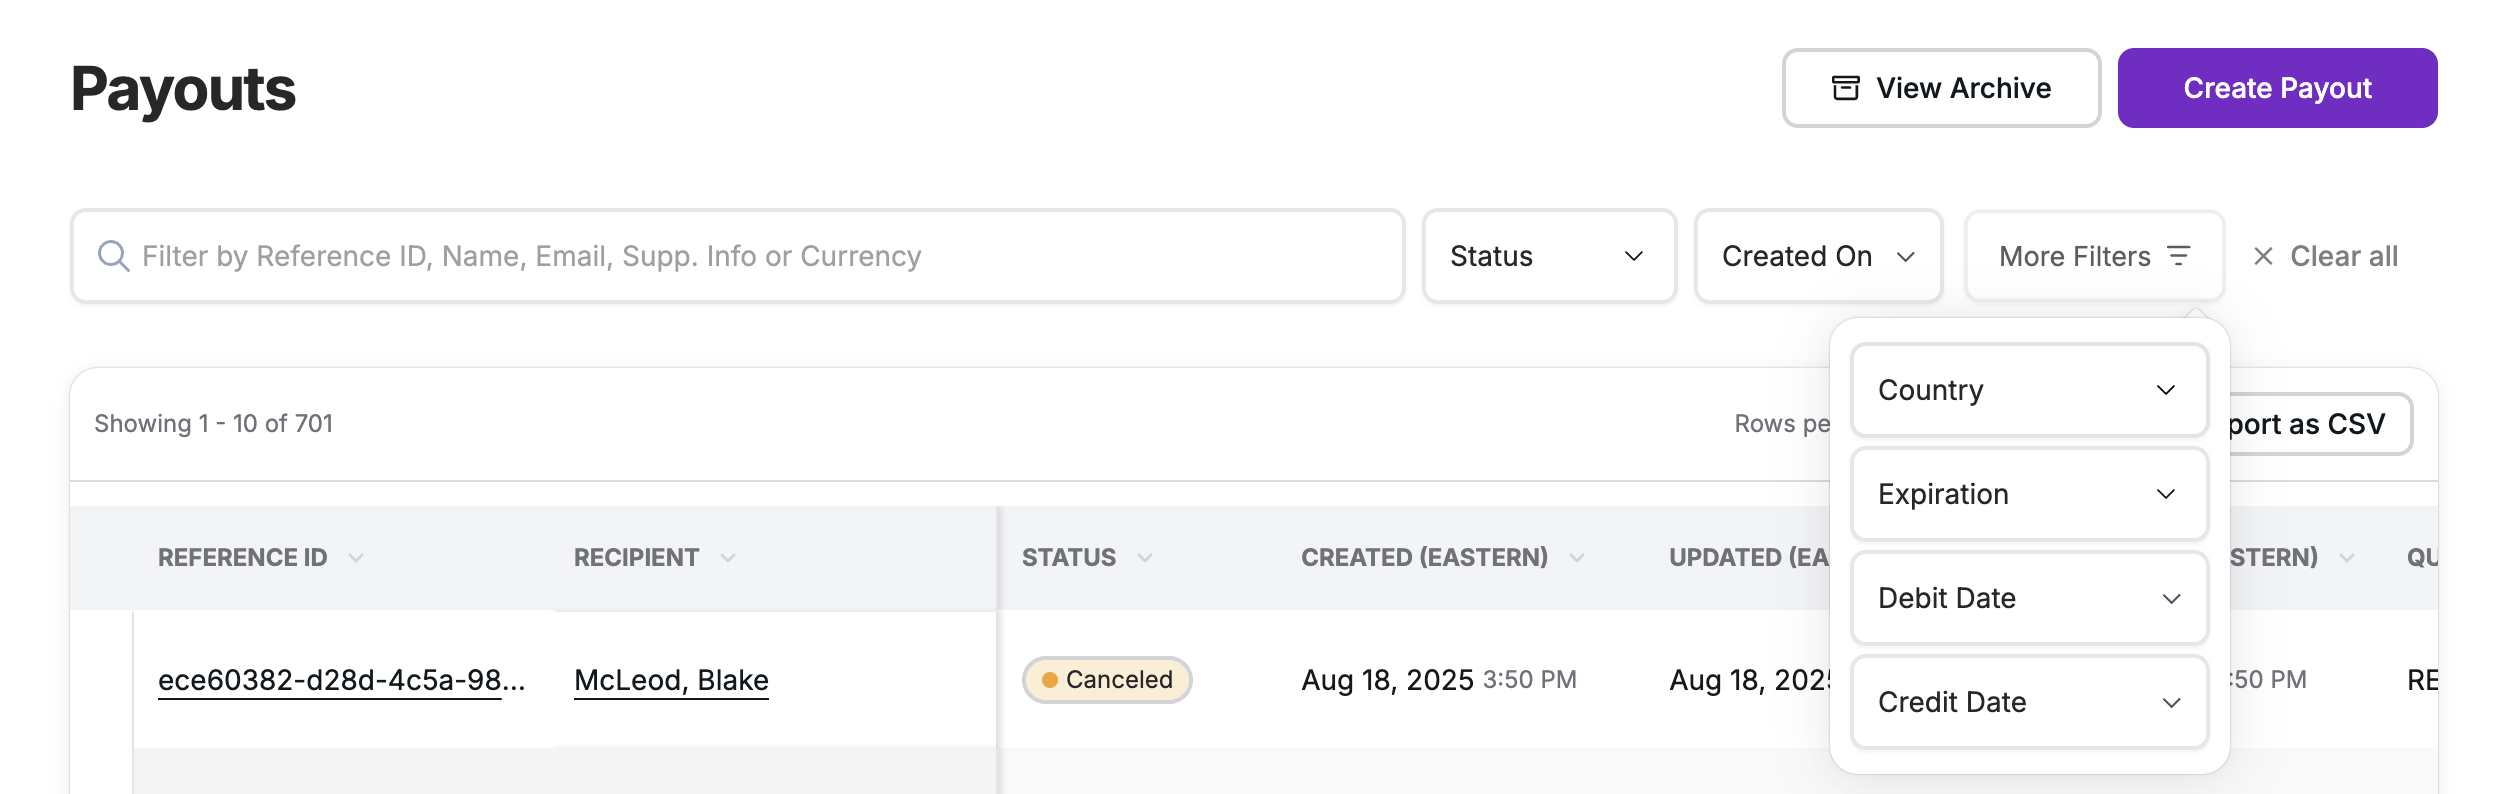This screenshot has width=2502, height=794.
Task: Click the Create Payout button
Action: pyautogui.click(x=2277, y=88)
